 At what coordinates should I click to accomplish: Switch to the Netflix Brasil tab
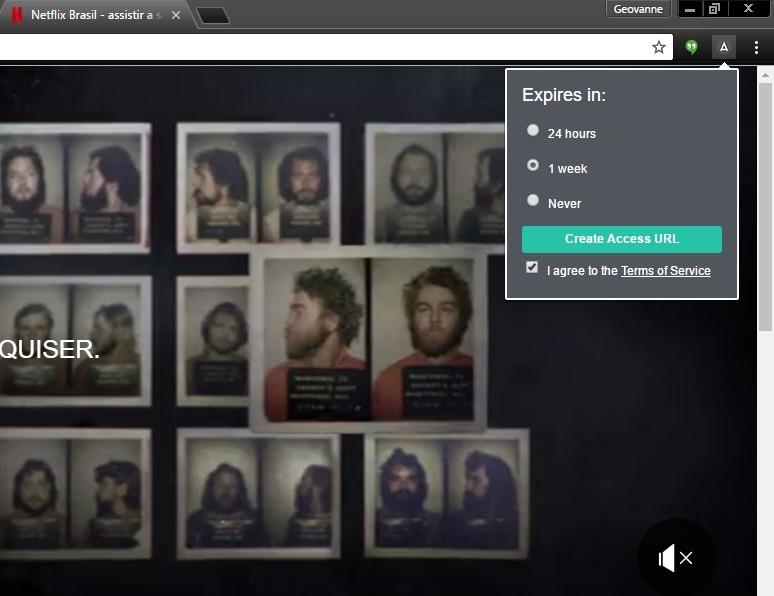pos(94,15)
